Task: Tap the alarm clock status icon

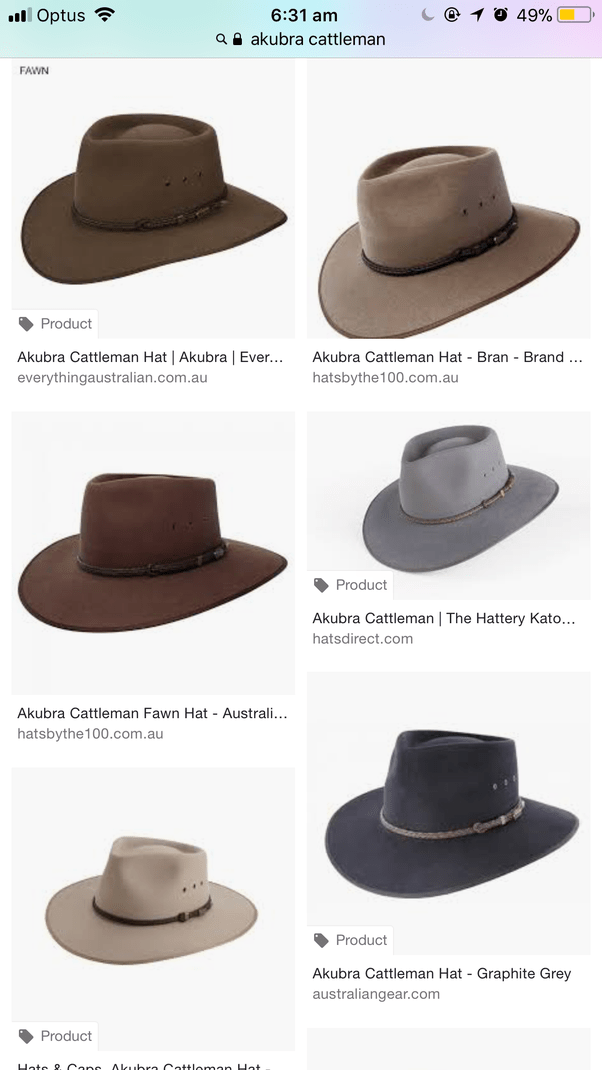Action: tap(501, 14)
